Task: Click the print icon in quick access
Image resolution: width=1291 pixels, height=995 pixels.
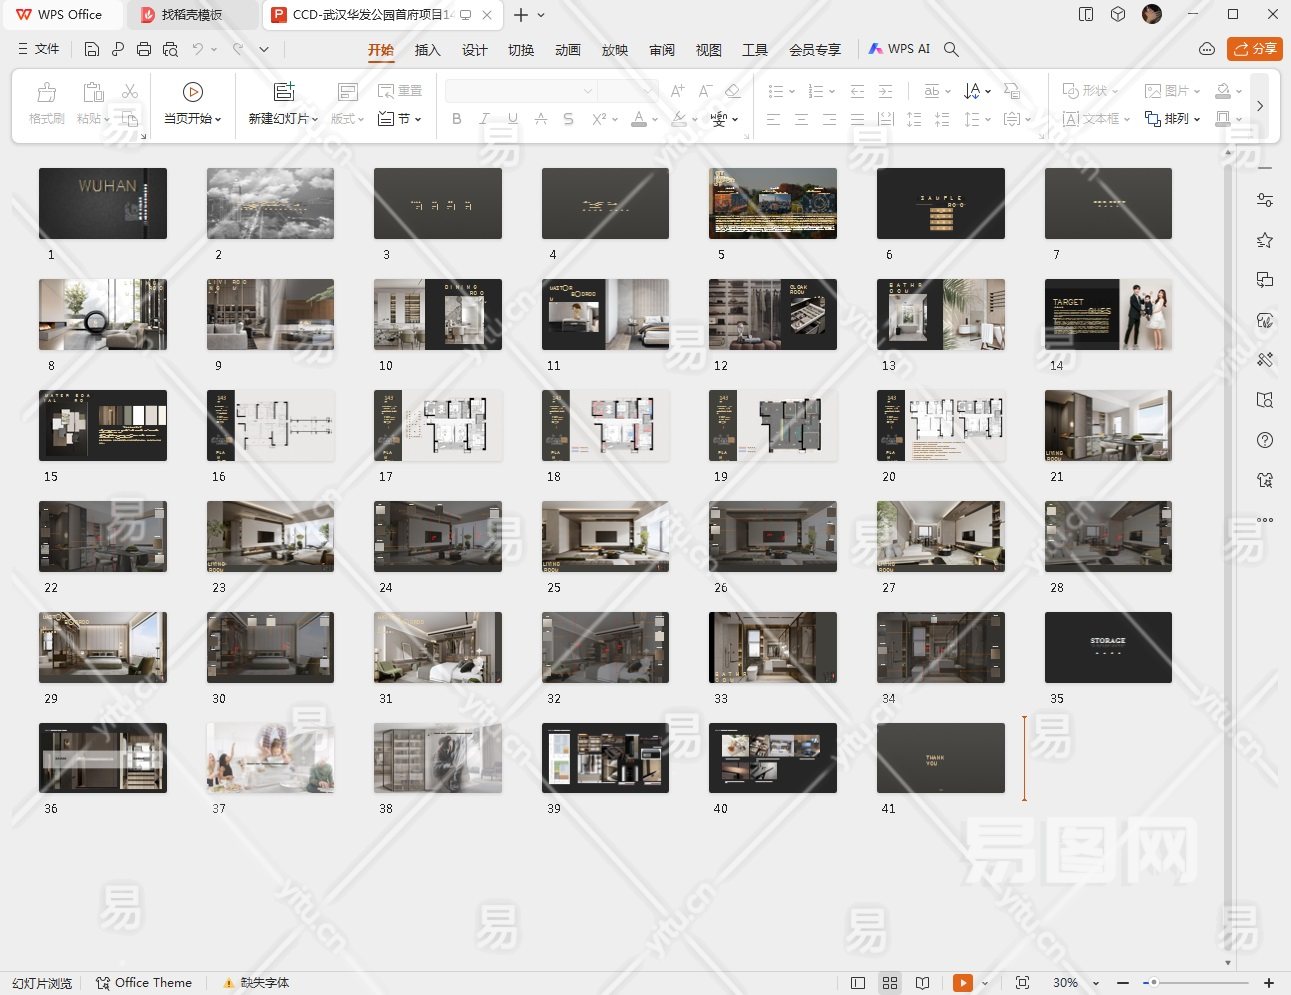Action: pos(144,49)
